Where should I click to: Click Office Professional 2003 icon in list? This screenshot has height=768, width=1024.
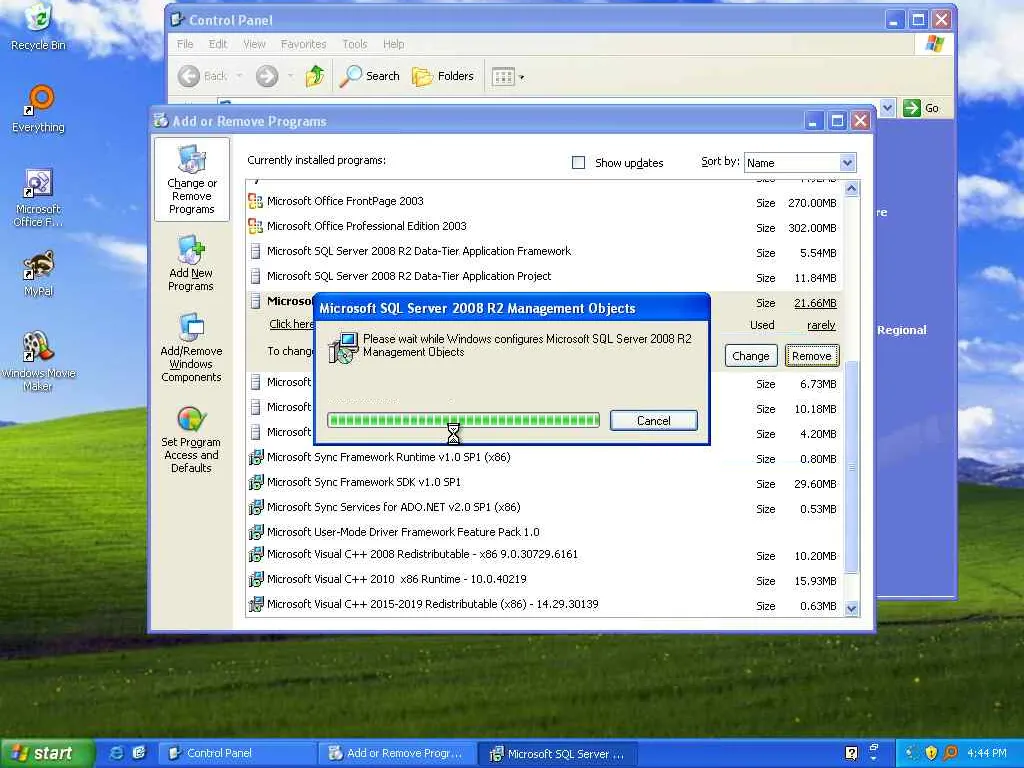pos(255,227)
